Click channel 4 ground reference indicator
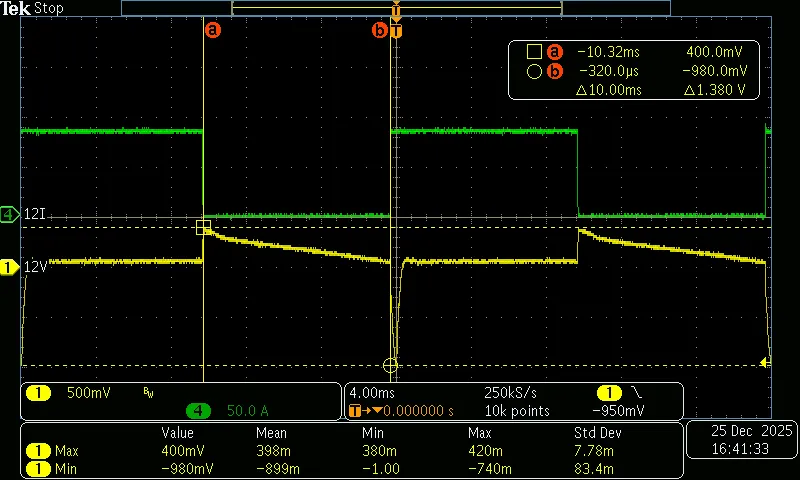This screenshot has height=480, width=800. [x=9, y=215]
